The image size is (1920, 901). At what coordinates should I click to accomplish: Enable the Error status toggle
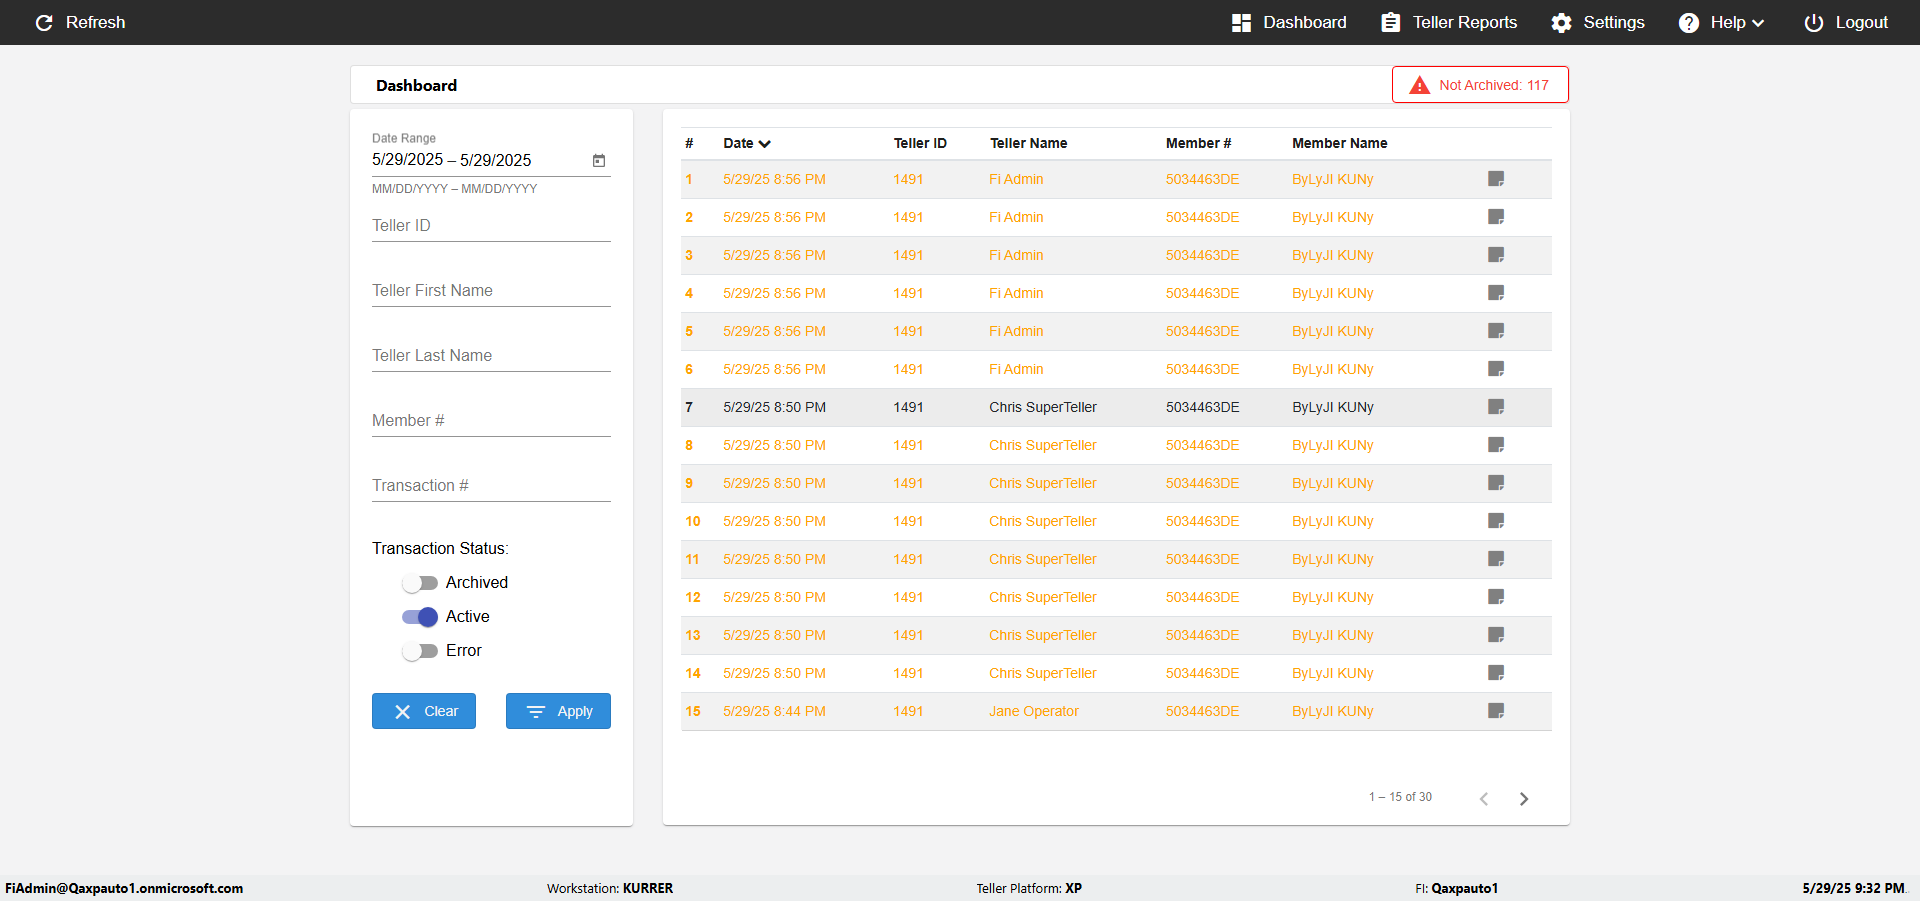click(x=420, y=651)
